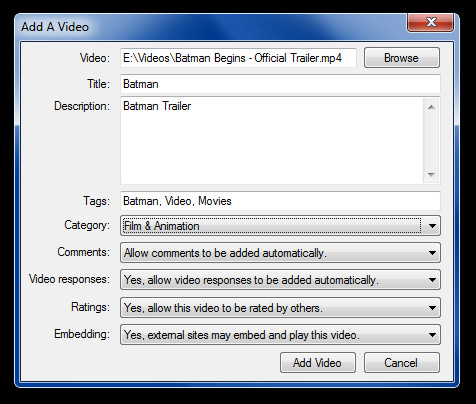476x404 pixels.
Task: Click the Add Video button
Action: [x=318, y=362]
